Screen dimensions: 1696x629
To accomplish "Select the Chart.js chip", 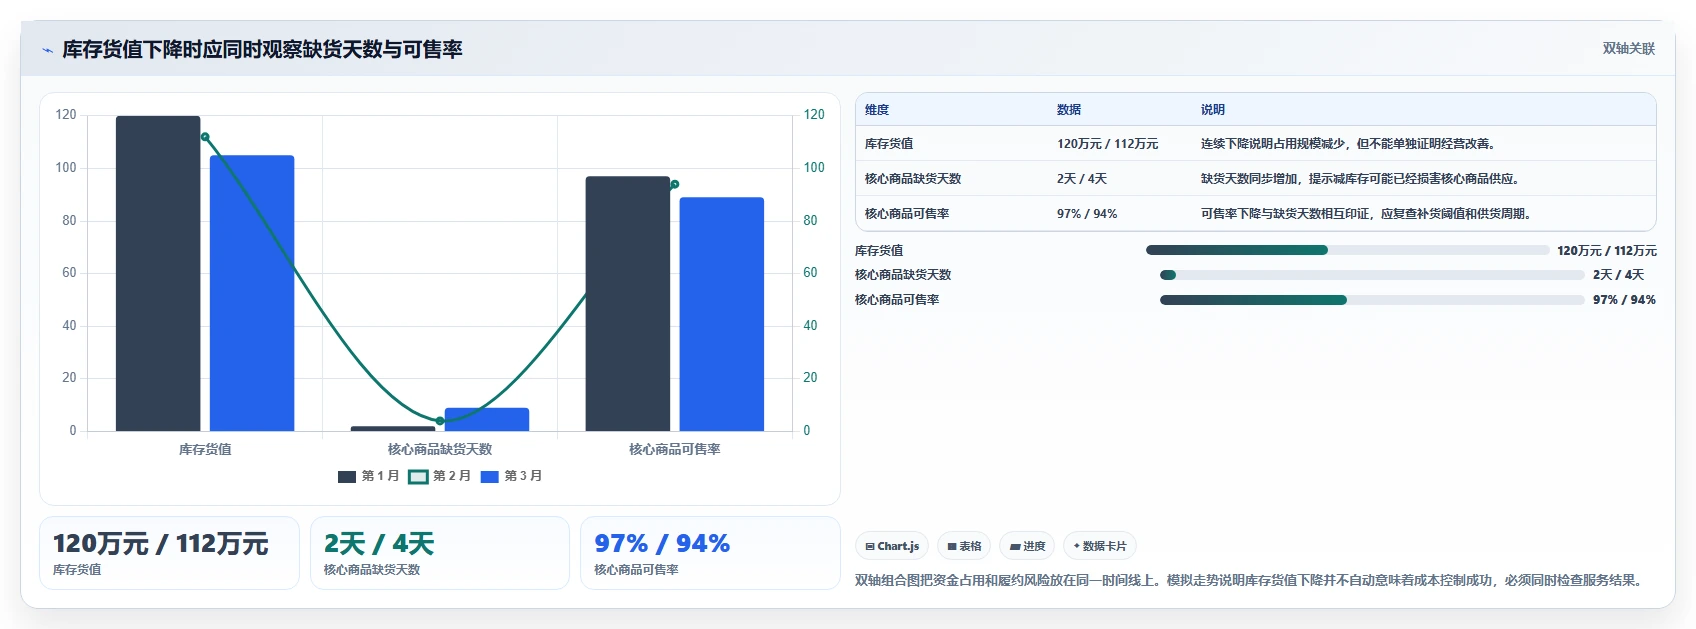I will click(x=892, y=546).
